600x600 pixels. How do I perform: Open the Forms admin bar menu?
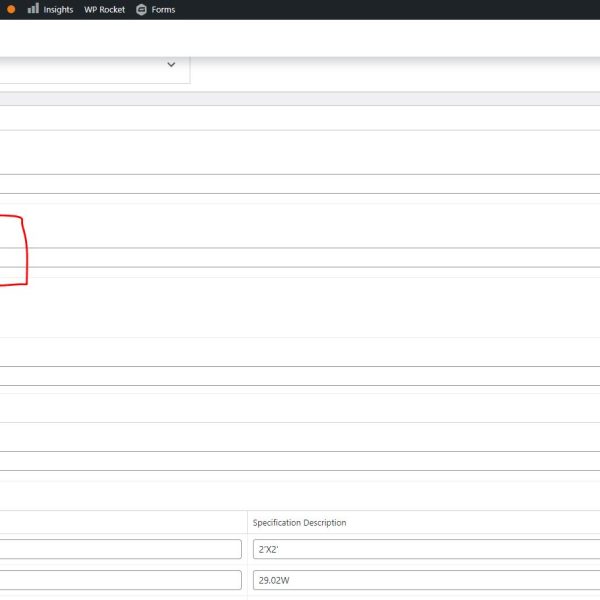coord(162,10)
